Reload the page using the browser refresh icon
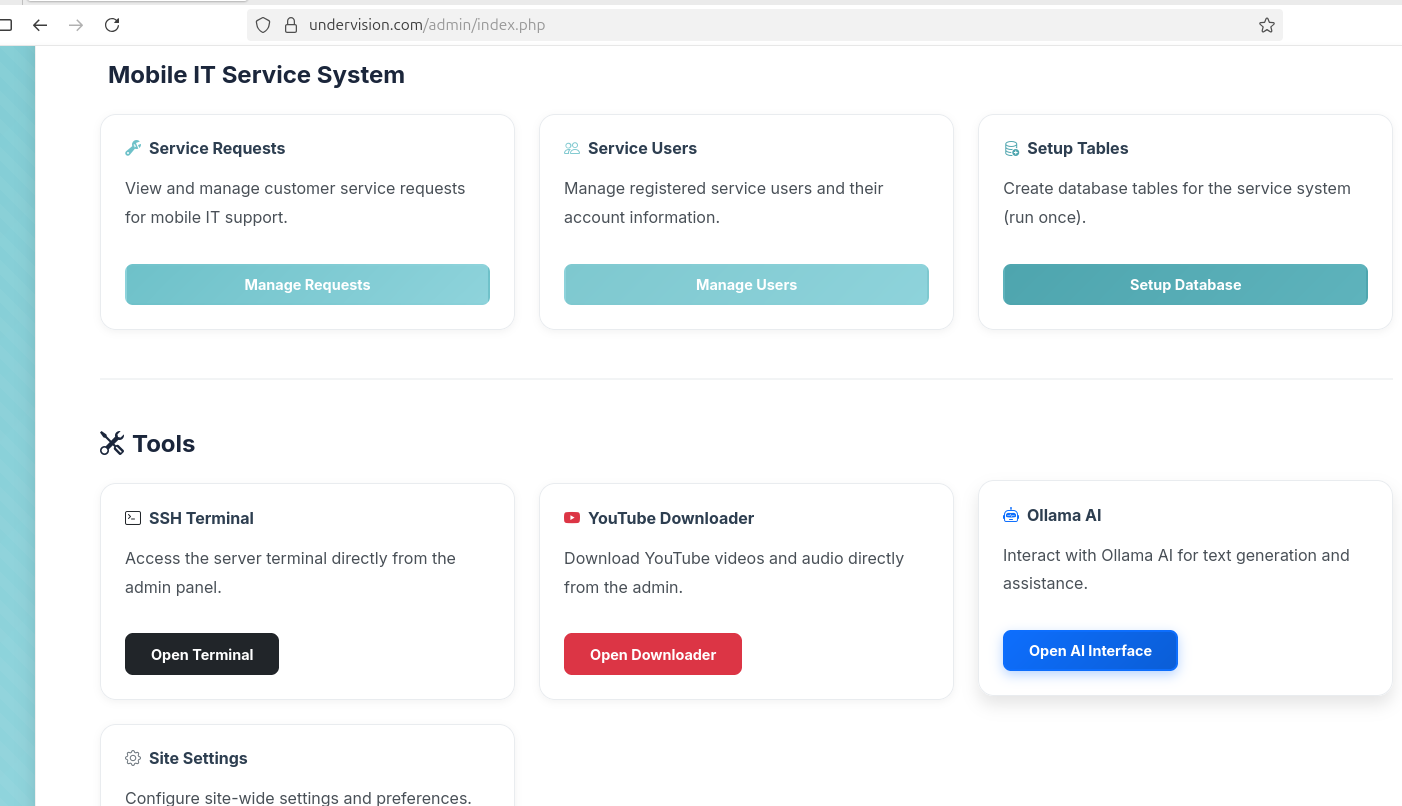Viewport: 1402px width, 806px height. click(112, 25)
